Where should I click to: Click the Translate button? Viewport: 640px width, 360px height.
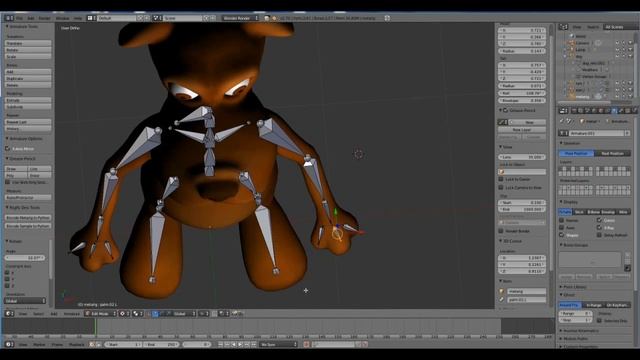[x=28, y=43]
